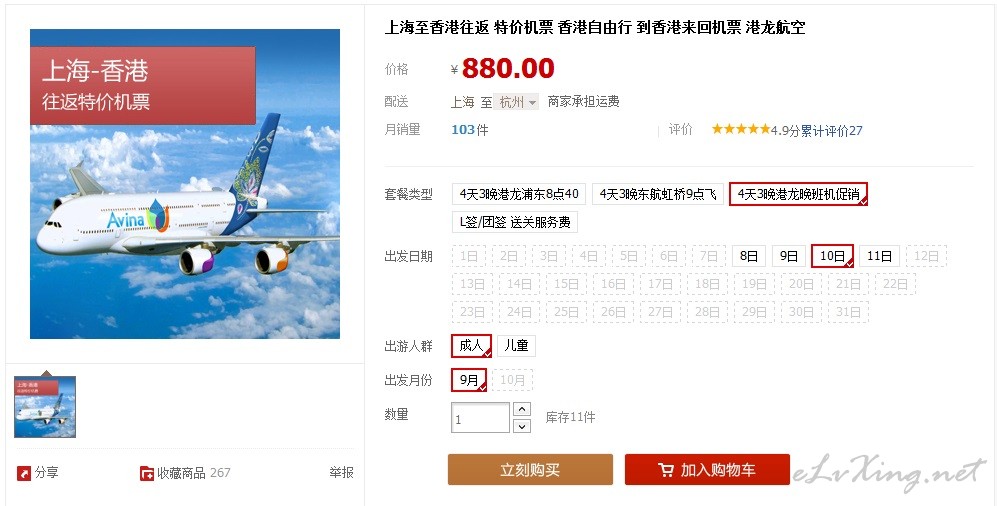Screen dimensions: 997x506
Task: Select package 4天3晚港龙浦东8点40
Action: pyautogui.click(x=519, y=194)
